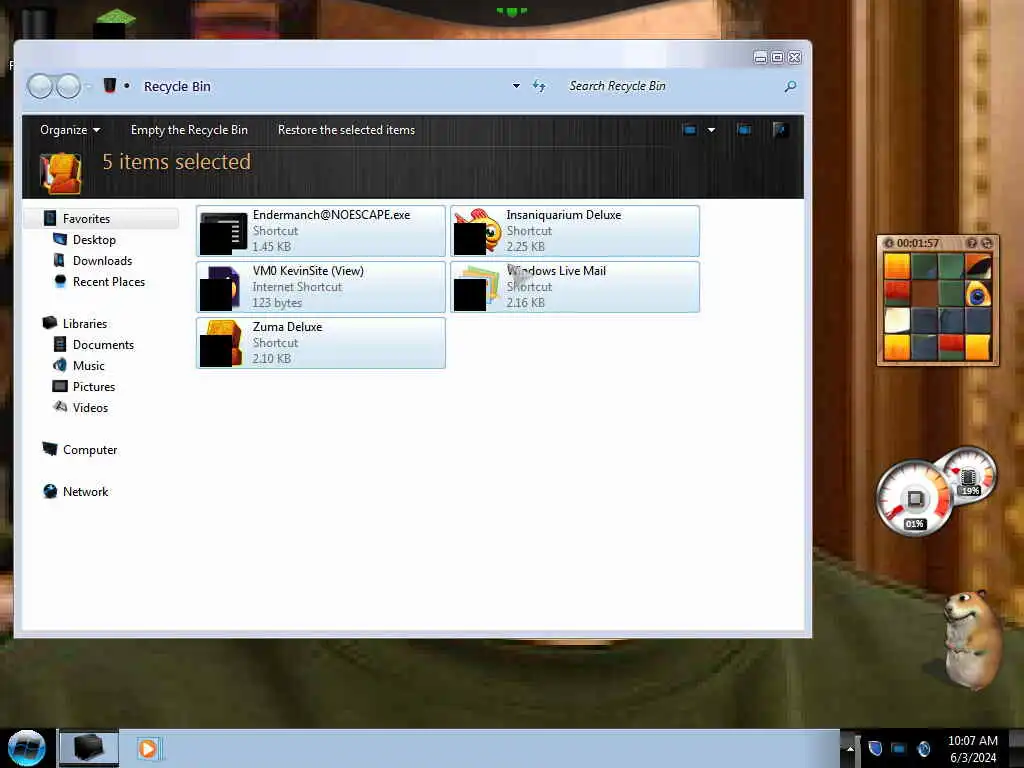Click the Downloads sidebar icon
Viewport: 1024px width, 768px height.
click(x=59, y=261)
